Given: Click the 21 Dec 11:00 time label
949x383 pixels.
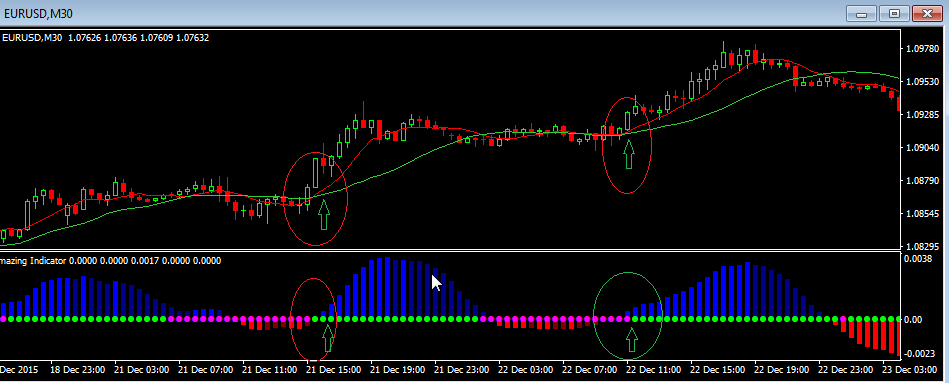Looking at the screenshot, I should pos(270,369).
